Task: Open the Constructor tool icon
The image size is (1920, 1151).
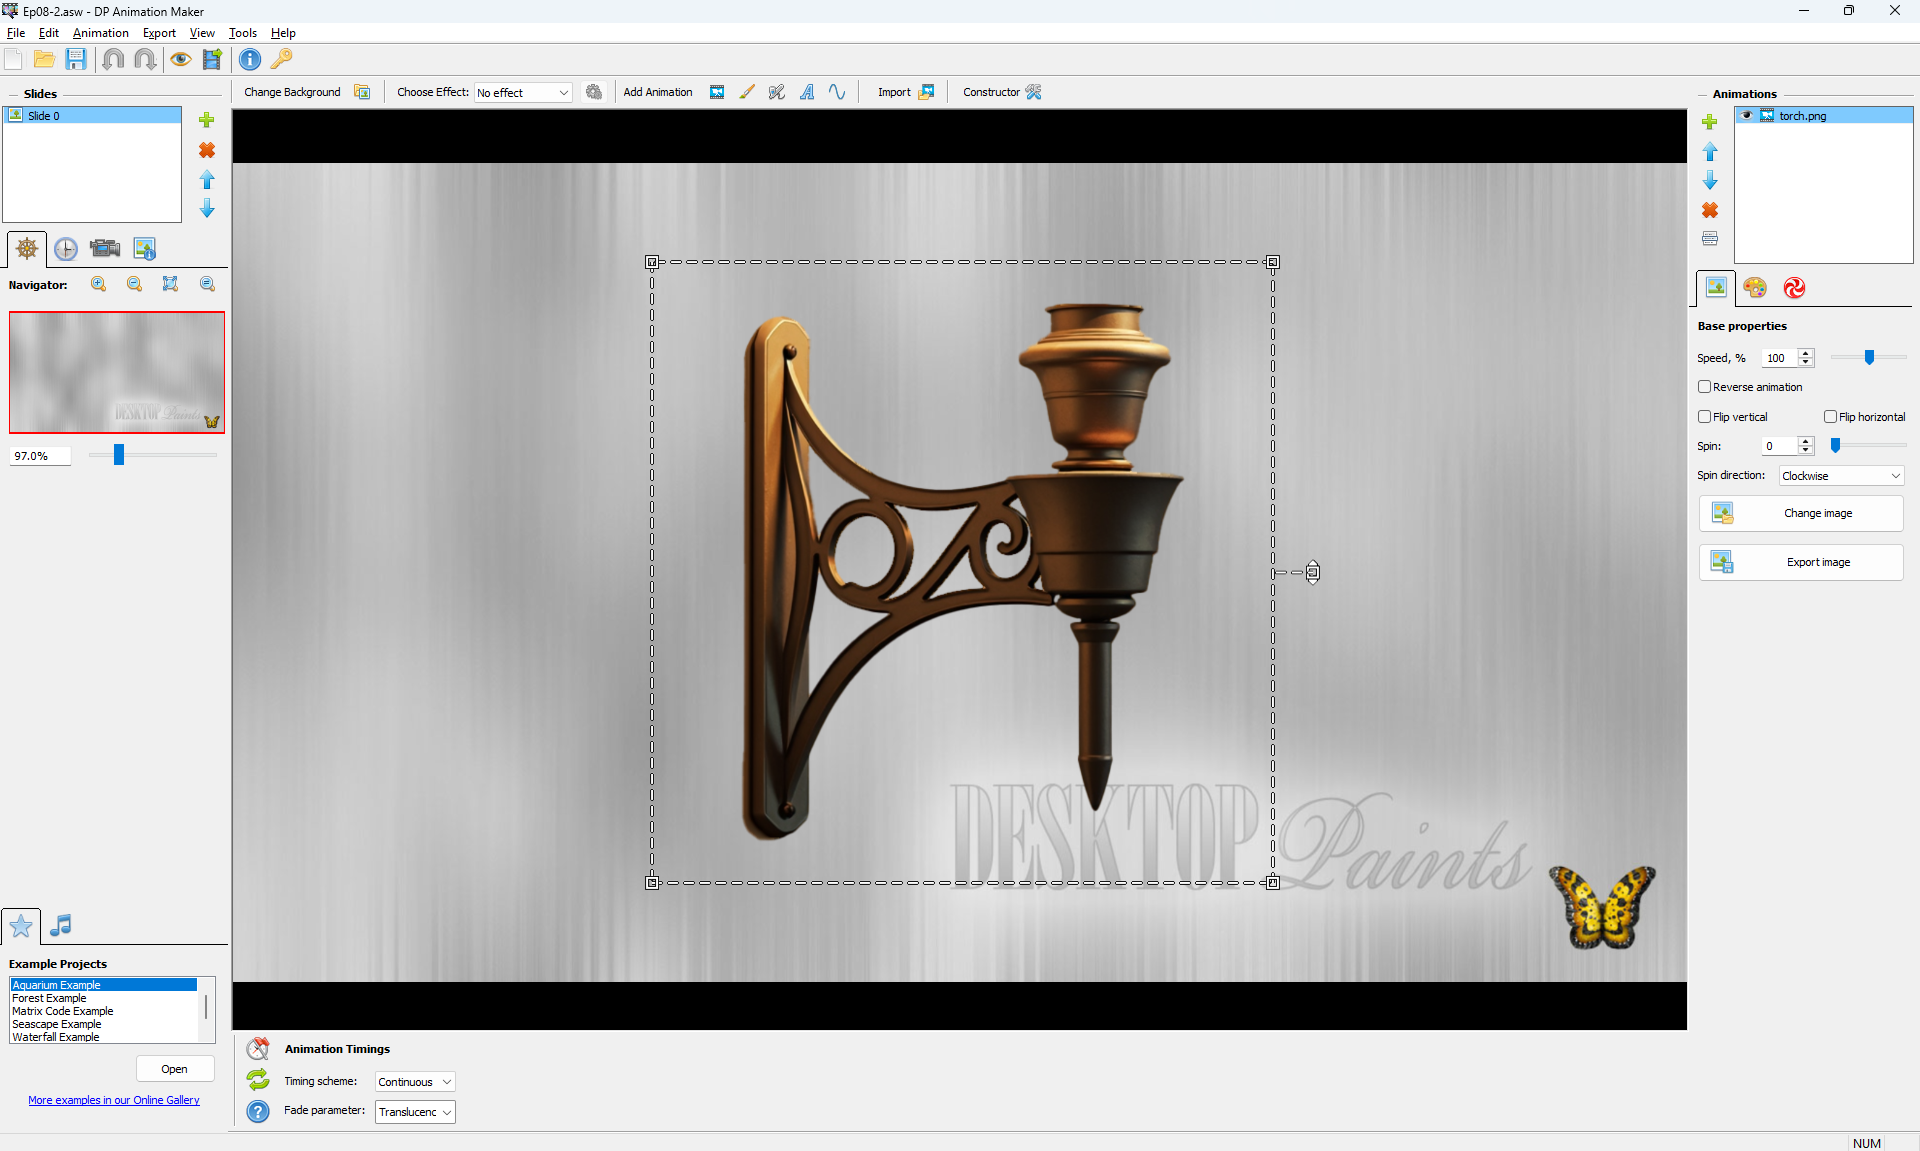Action: click(1034, 92)
